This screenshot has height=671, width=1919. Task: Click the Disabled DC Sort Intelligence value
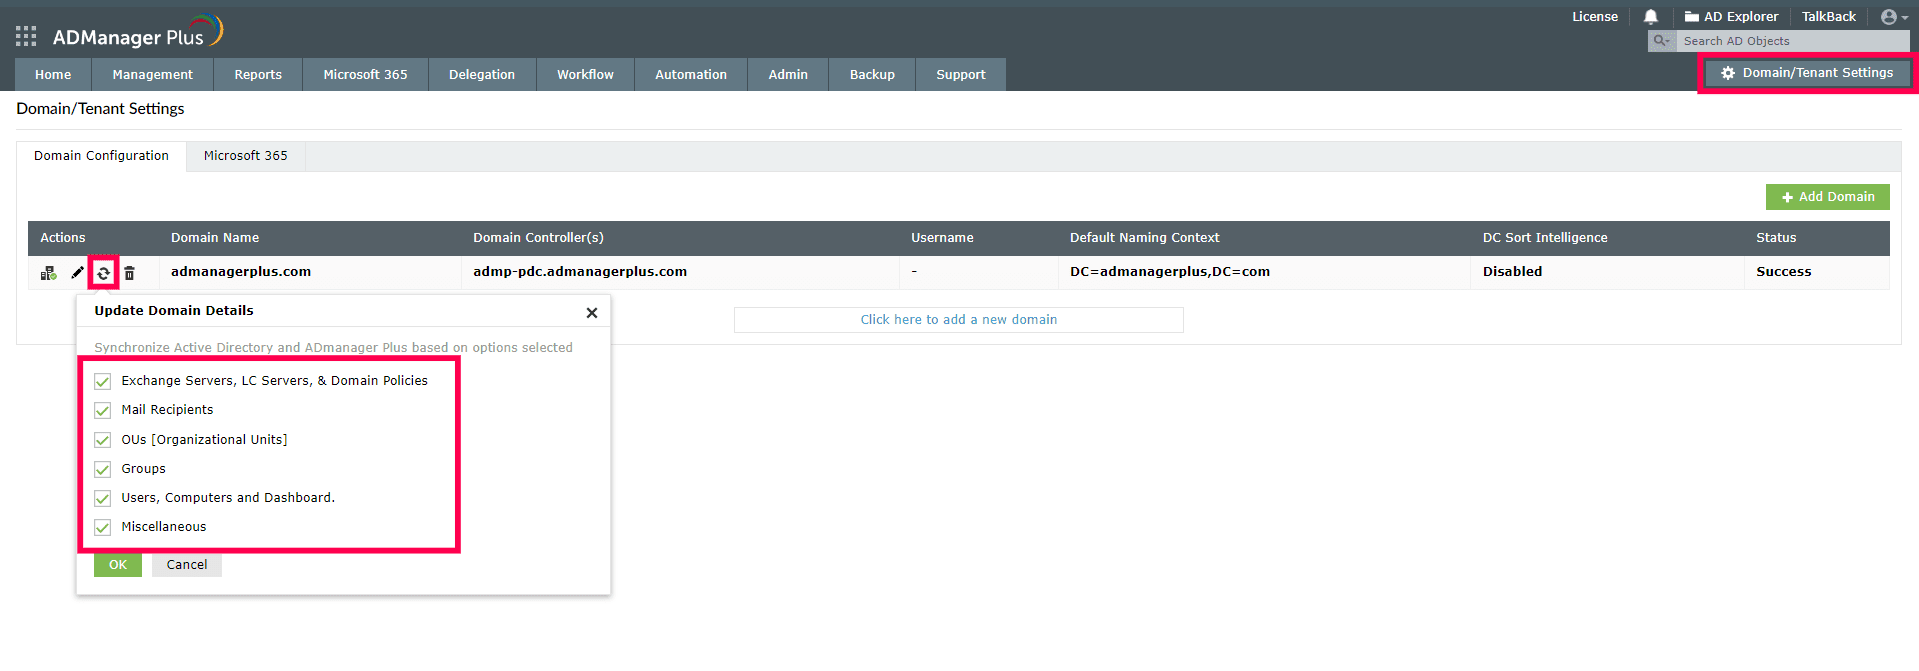click(1512, 272)
